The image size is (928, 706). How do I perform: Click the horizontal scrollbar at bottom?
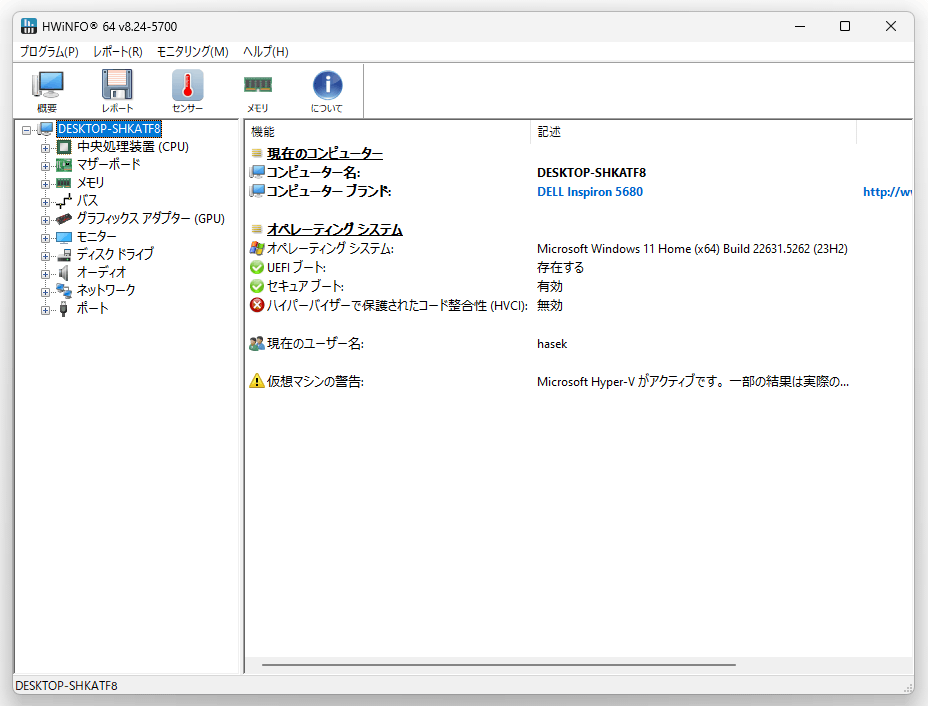[498, 665]
